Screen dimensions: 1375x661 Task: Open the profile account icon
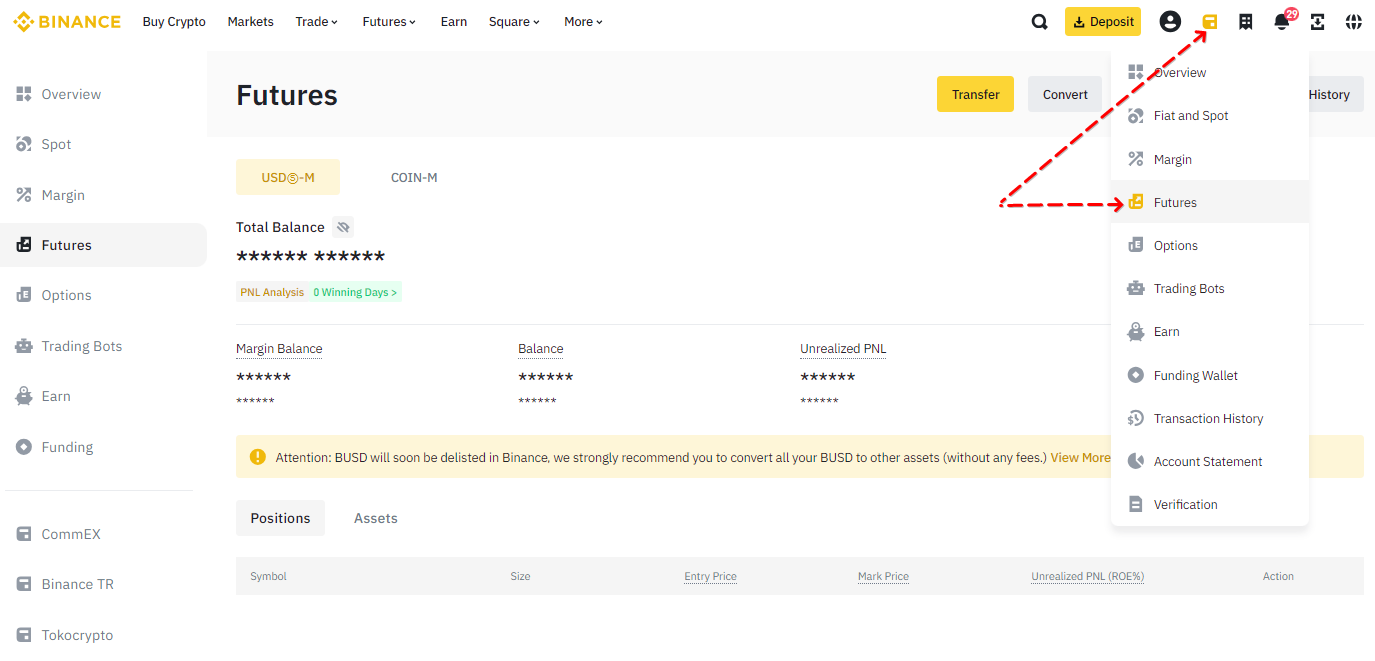tap(1170, 22)
